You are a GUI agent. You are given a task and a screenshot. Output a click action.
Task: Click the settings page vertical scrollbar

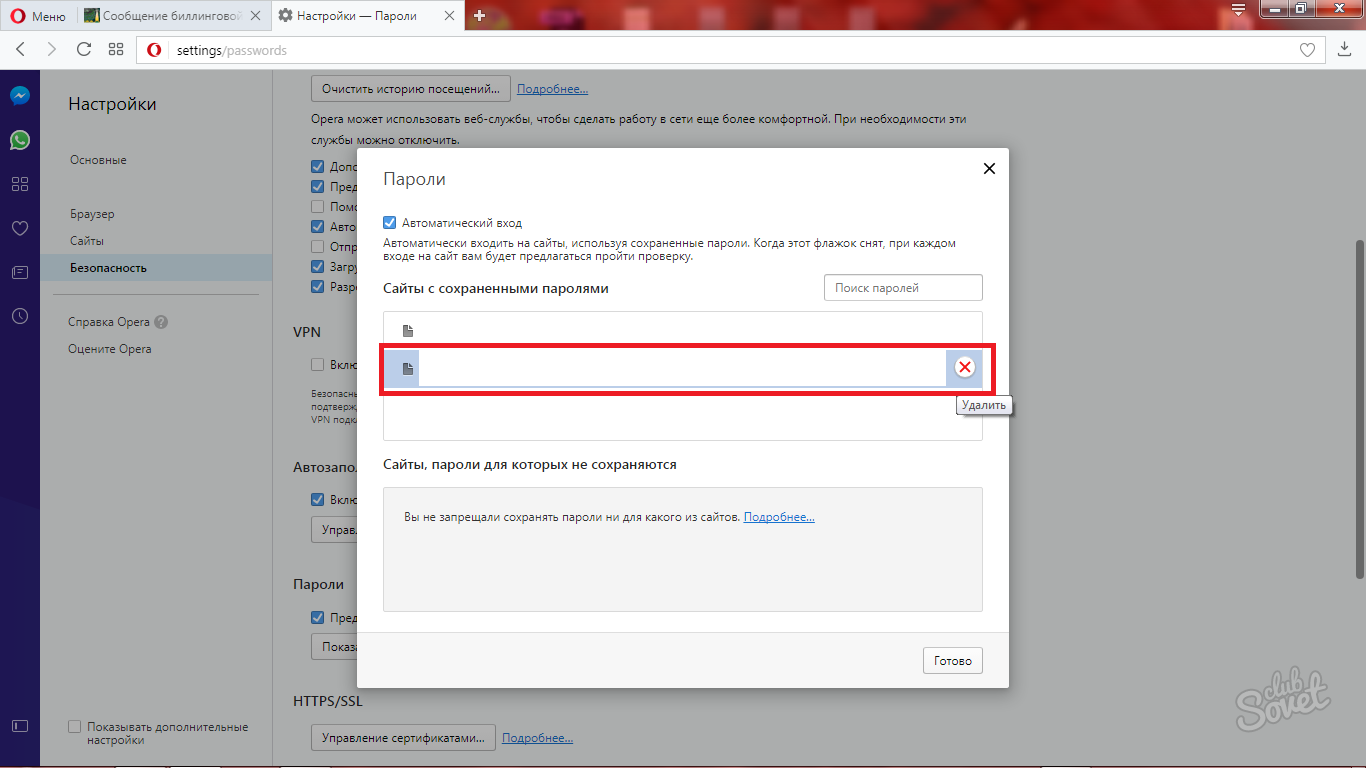(x=1359, y=408)
